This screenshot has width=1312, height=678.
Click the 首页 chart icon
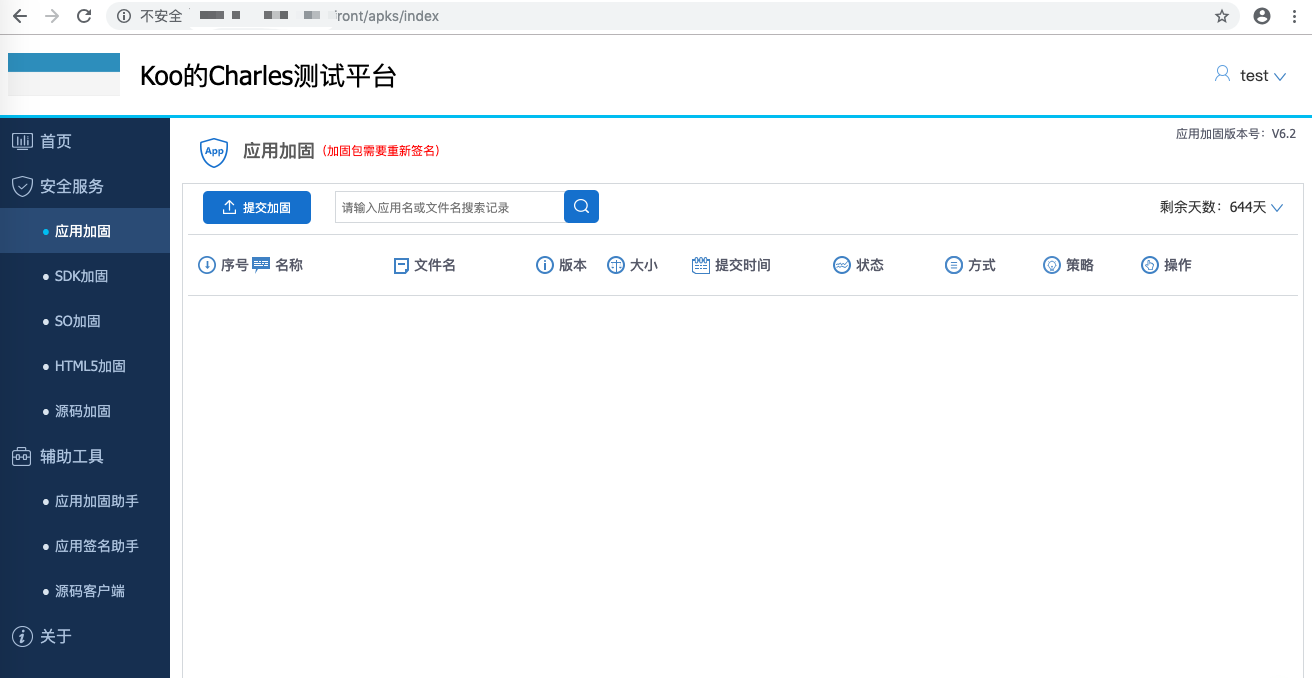pyautogui.click(x=22, y=141)
